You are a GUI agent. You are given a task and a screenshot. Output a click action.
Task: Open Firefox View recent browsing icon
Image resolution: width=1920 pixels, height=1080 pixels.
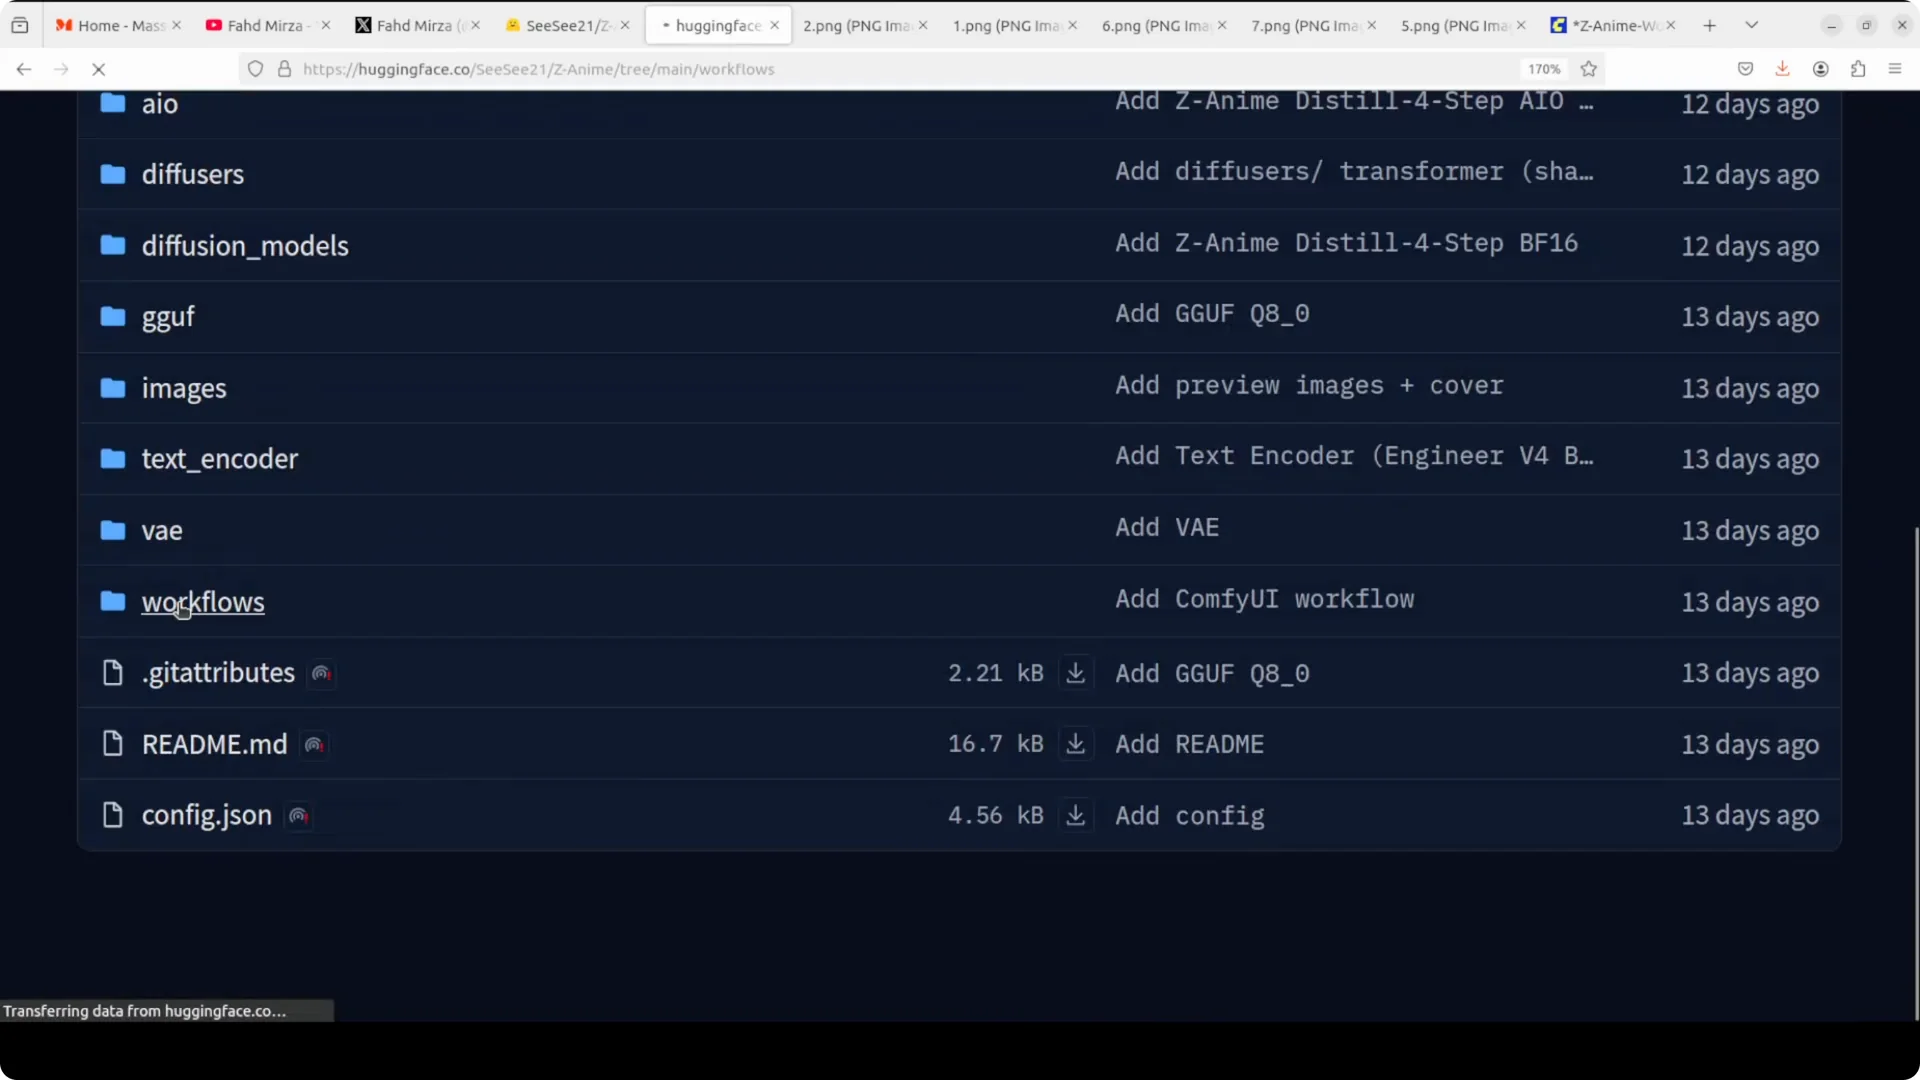(x=20, y=25)
